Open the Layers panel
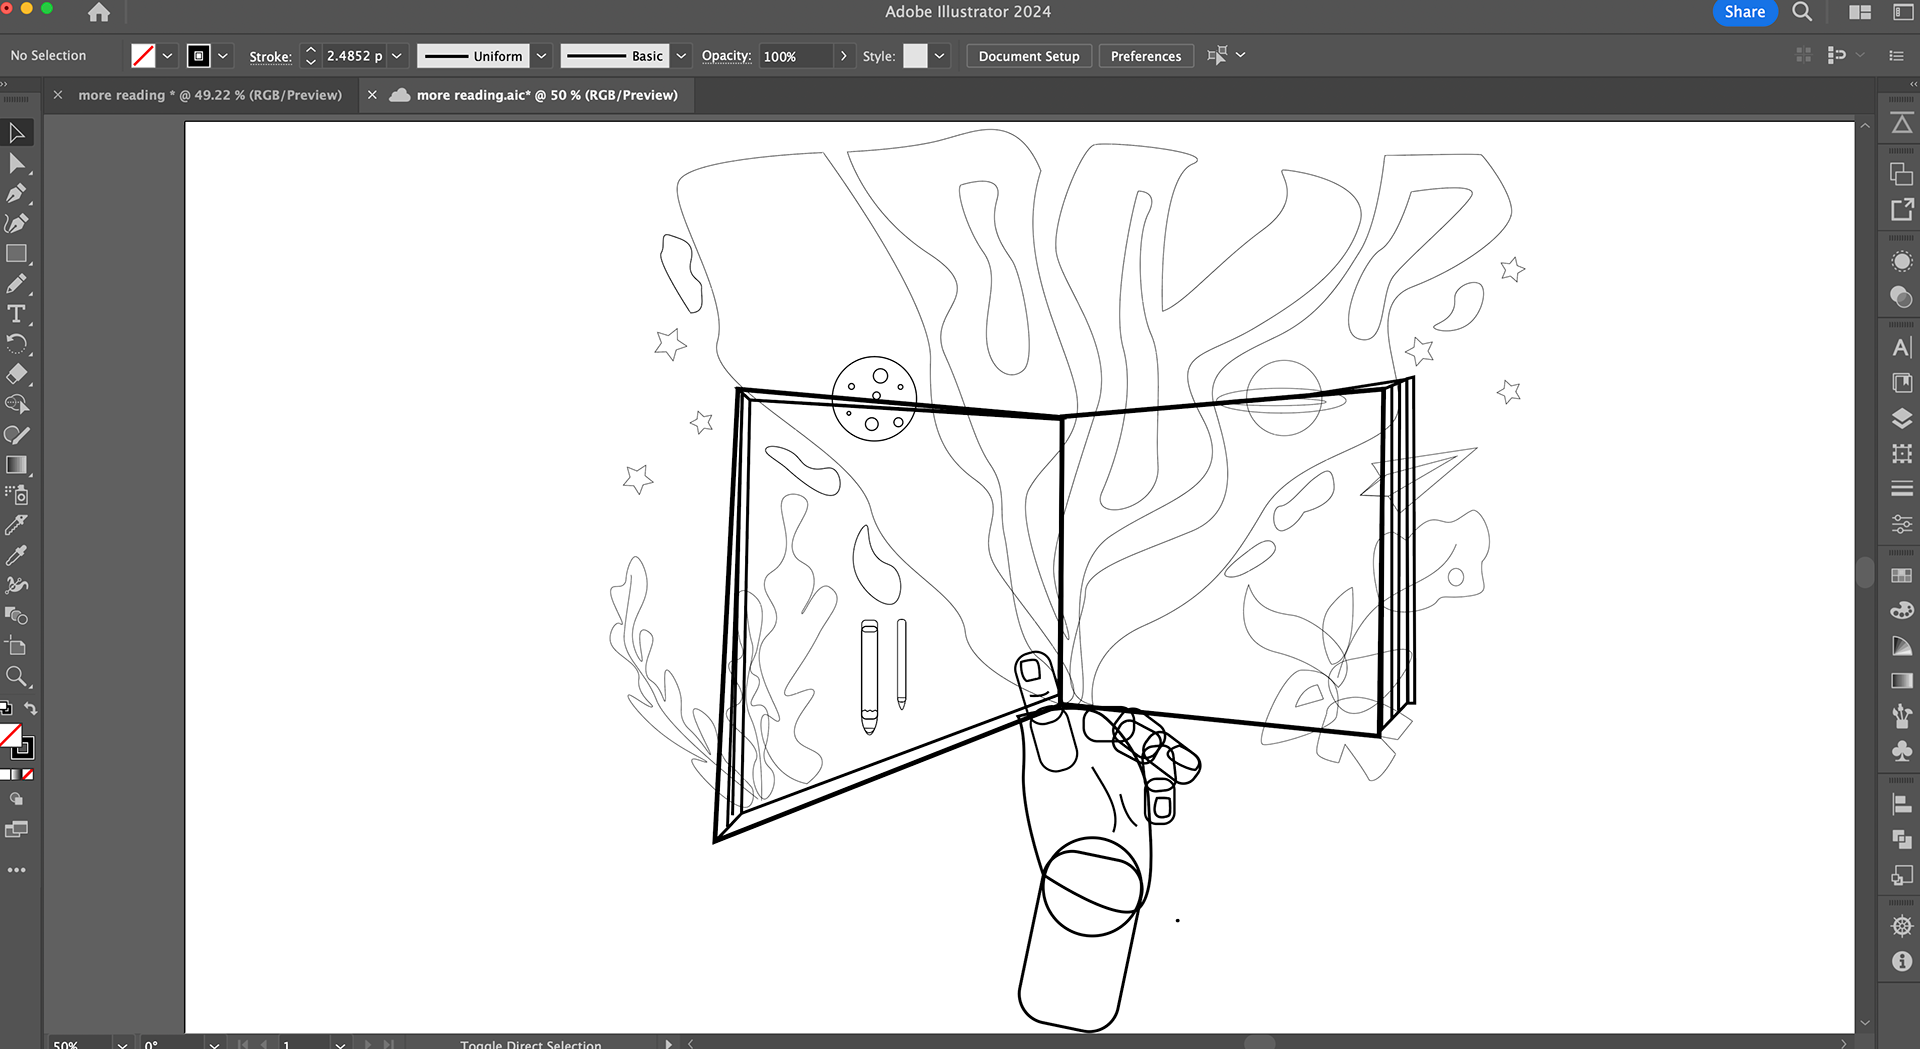1920x1049 pixels. (1902, 418)
